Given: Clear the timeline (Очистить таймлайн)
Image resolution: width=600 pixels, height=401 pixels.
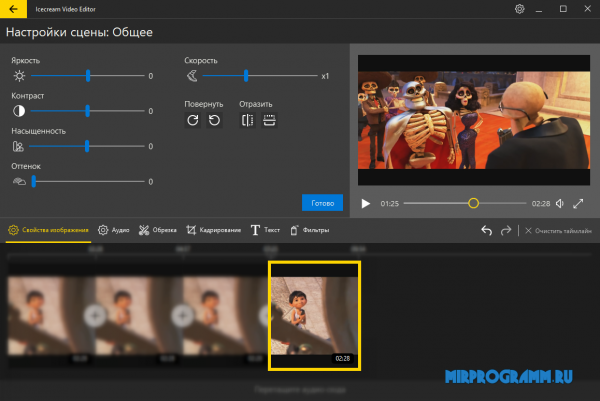Looking at the screenshot, I should pyautogui.click(x=558, y=231).
